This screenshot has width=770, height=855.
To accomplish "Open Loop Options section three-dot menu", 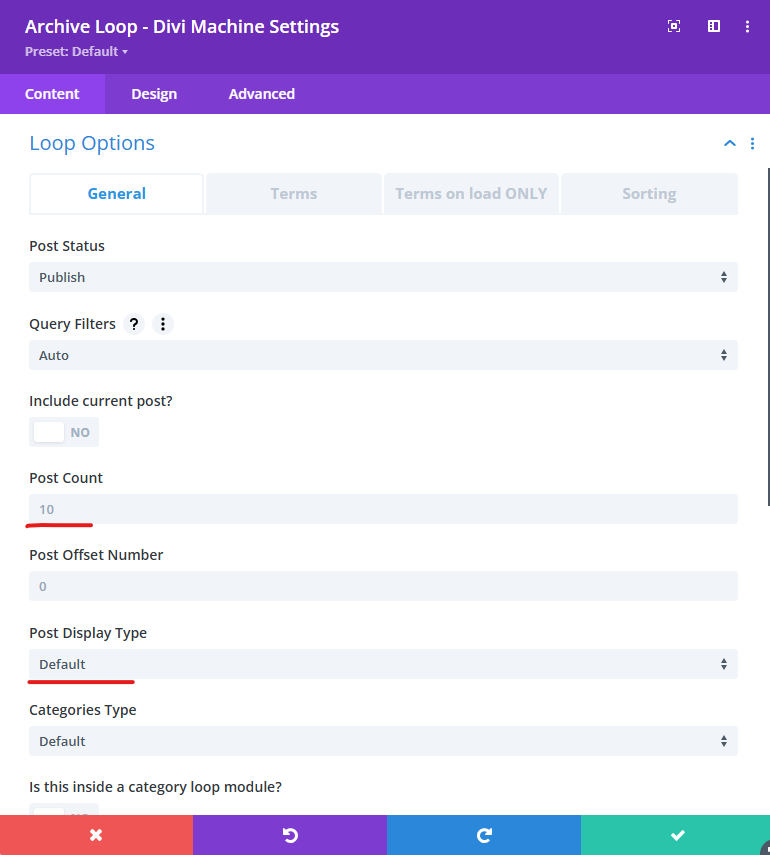I will click(x=752, y=144).
